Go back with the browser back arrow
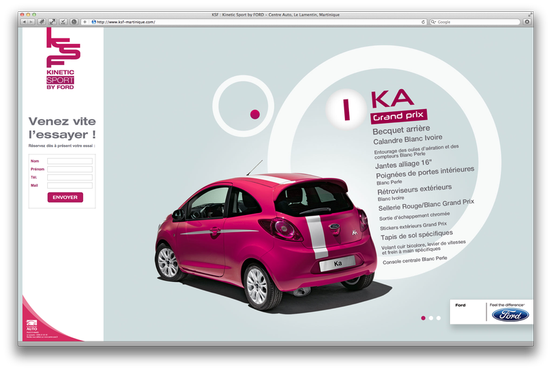550x369 pixels. coord(24,22)
